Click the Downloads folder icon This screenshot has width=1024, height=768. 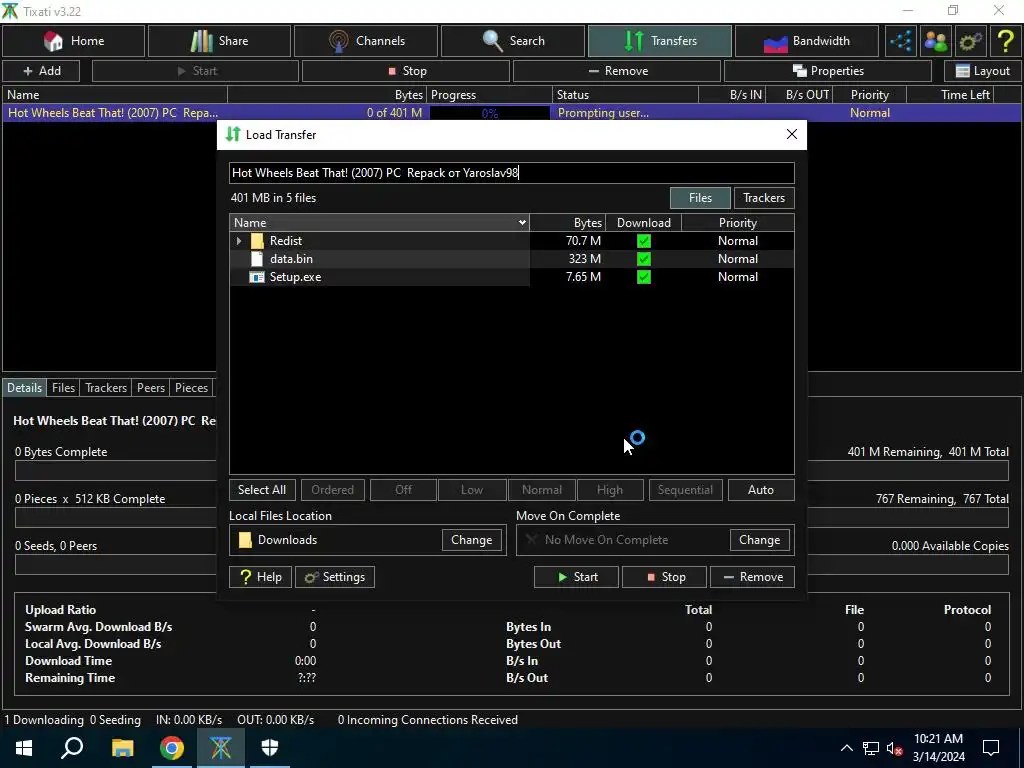click(245, 540)
